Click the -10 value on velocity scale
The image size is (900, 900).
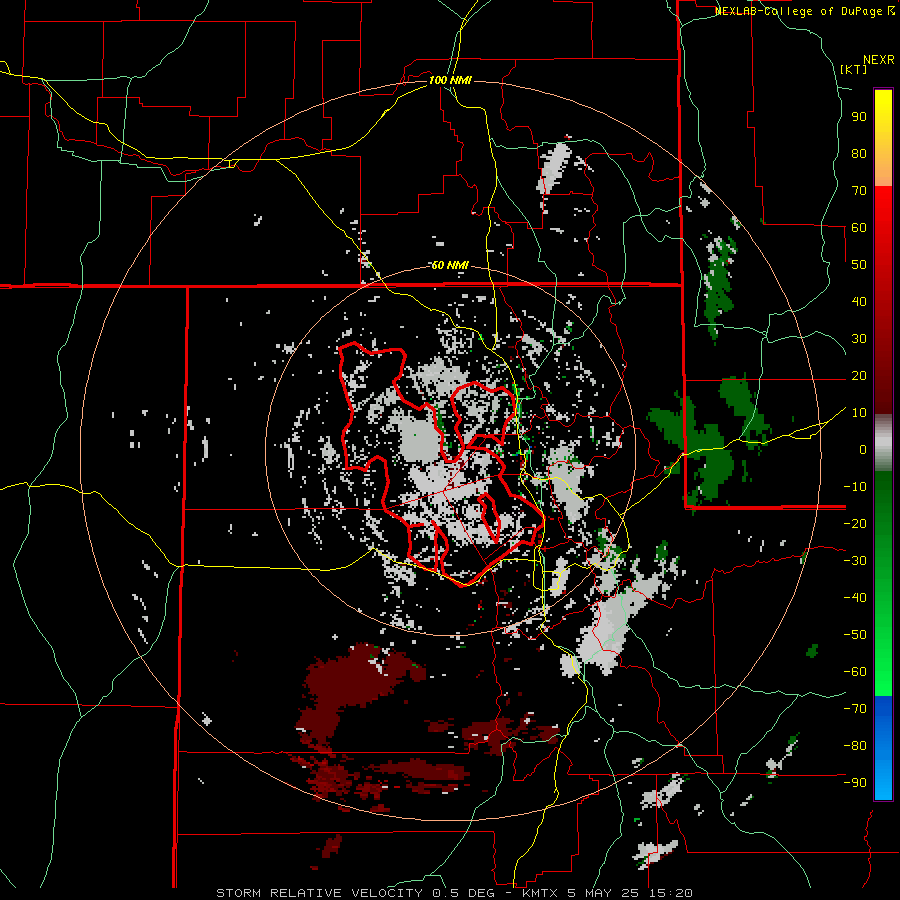tap(855, 487)
